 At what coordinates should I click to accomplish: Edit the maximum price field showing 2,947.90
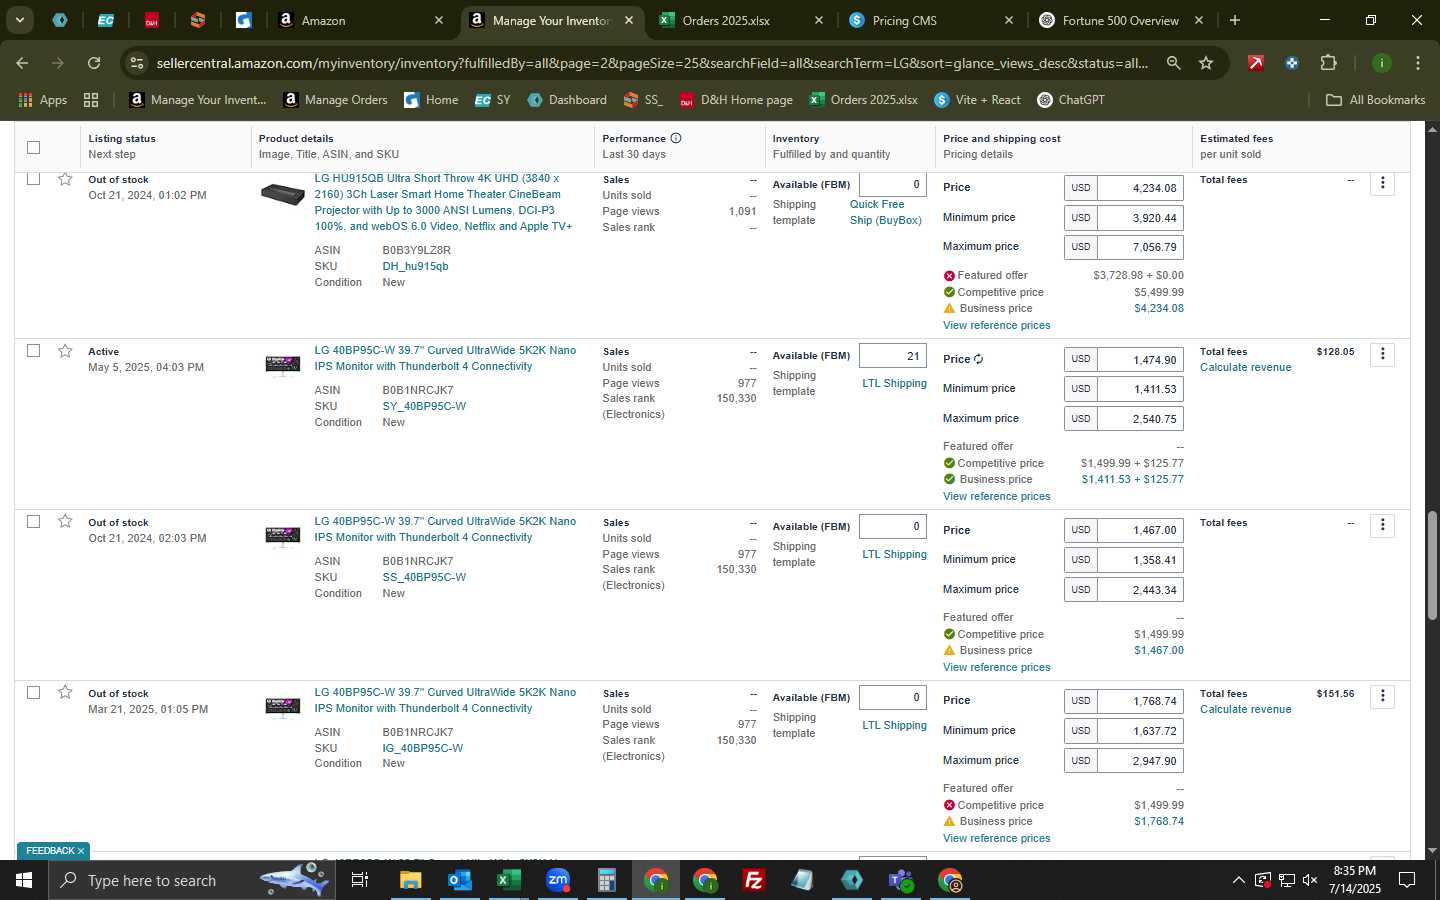pos(1140,761)
